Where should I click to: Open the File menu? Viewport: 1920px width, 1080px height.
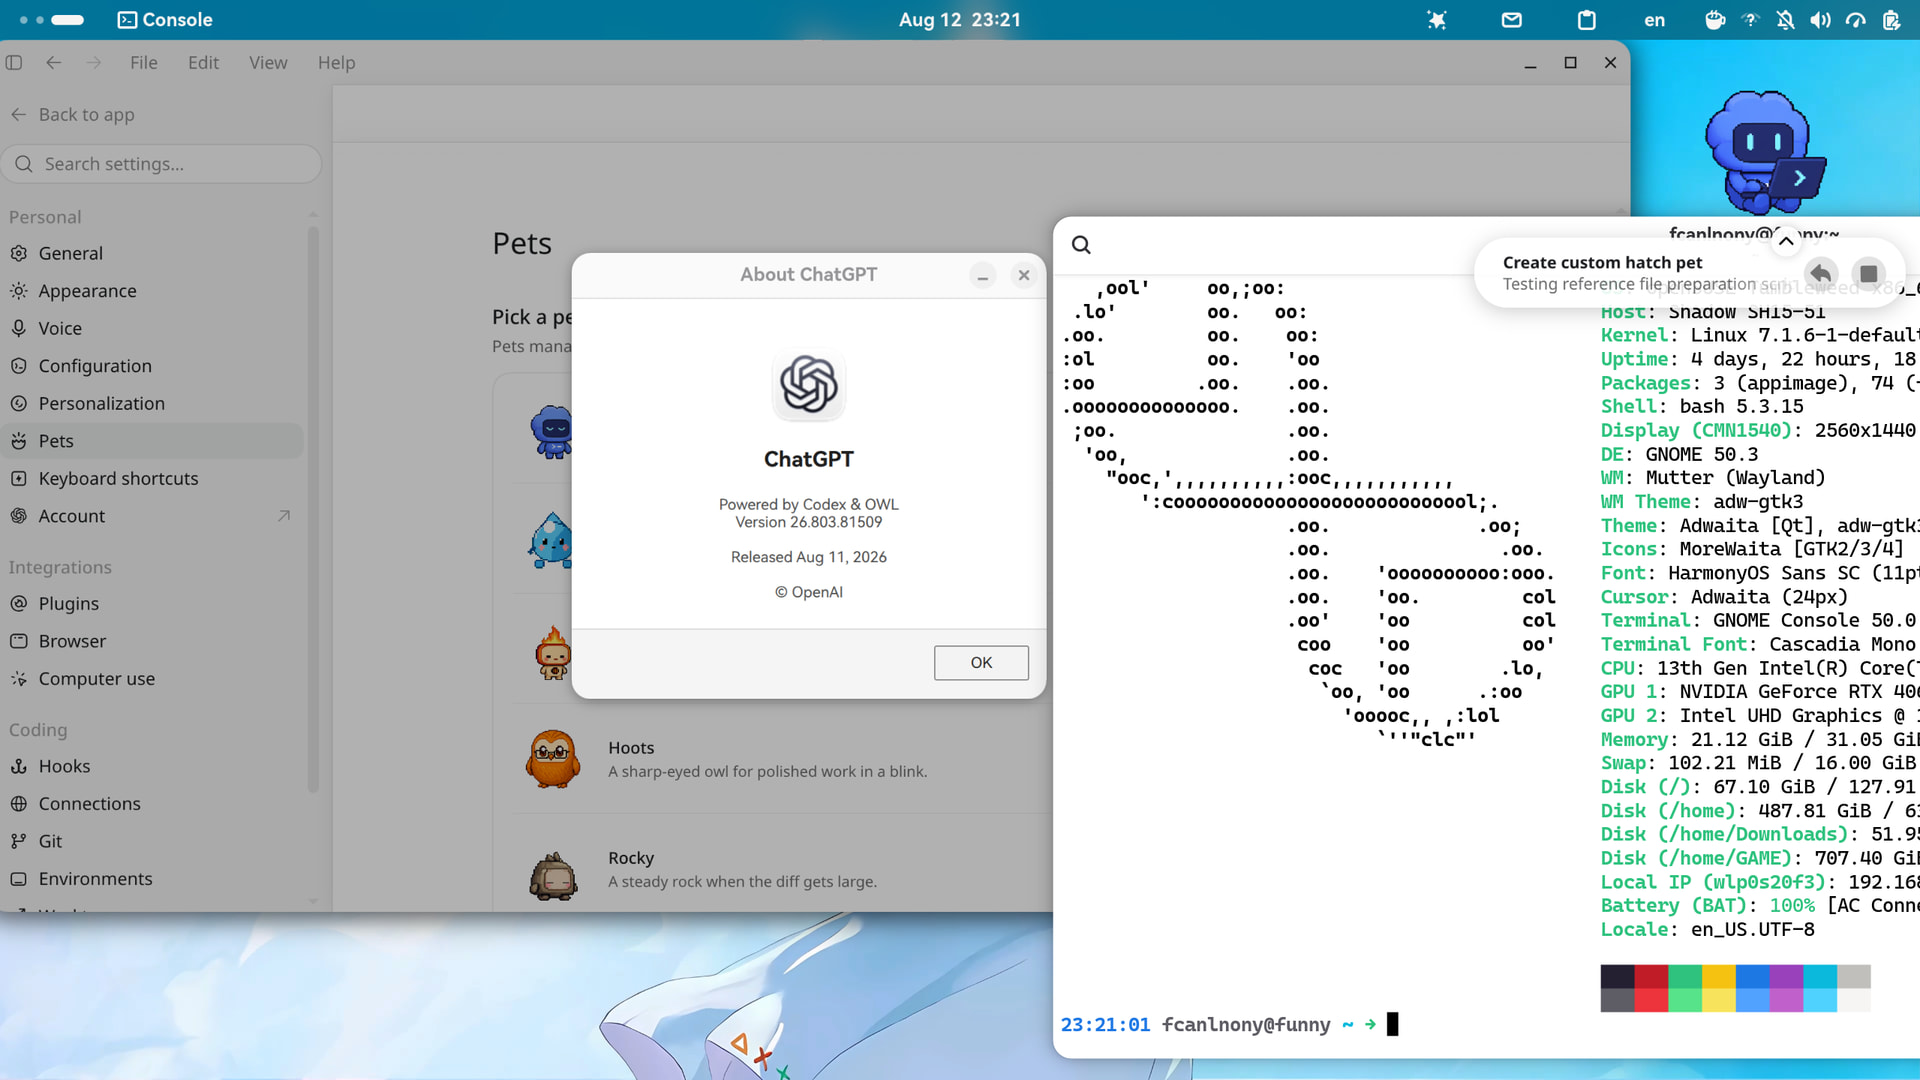point(143,62)
